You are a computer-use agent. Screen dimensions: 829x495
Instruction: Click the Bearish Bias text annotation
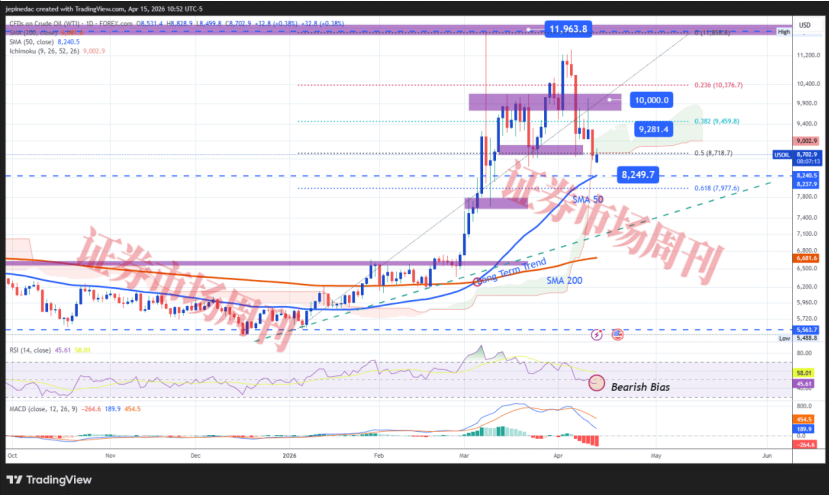(640, 386)
